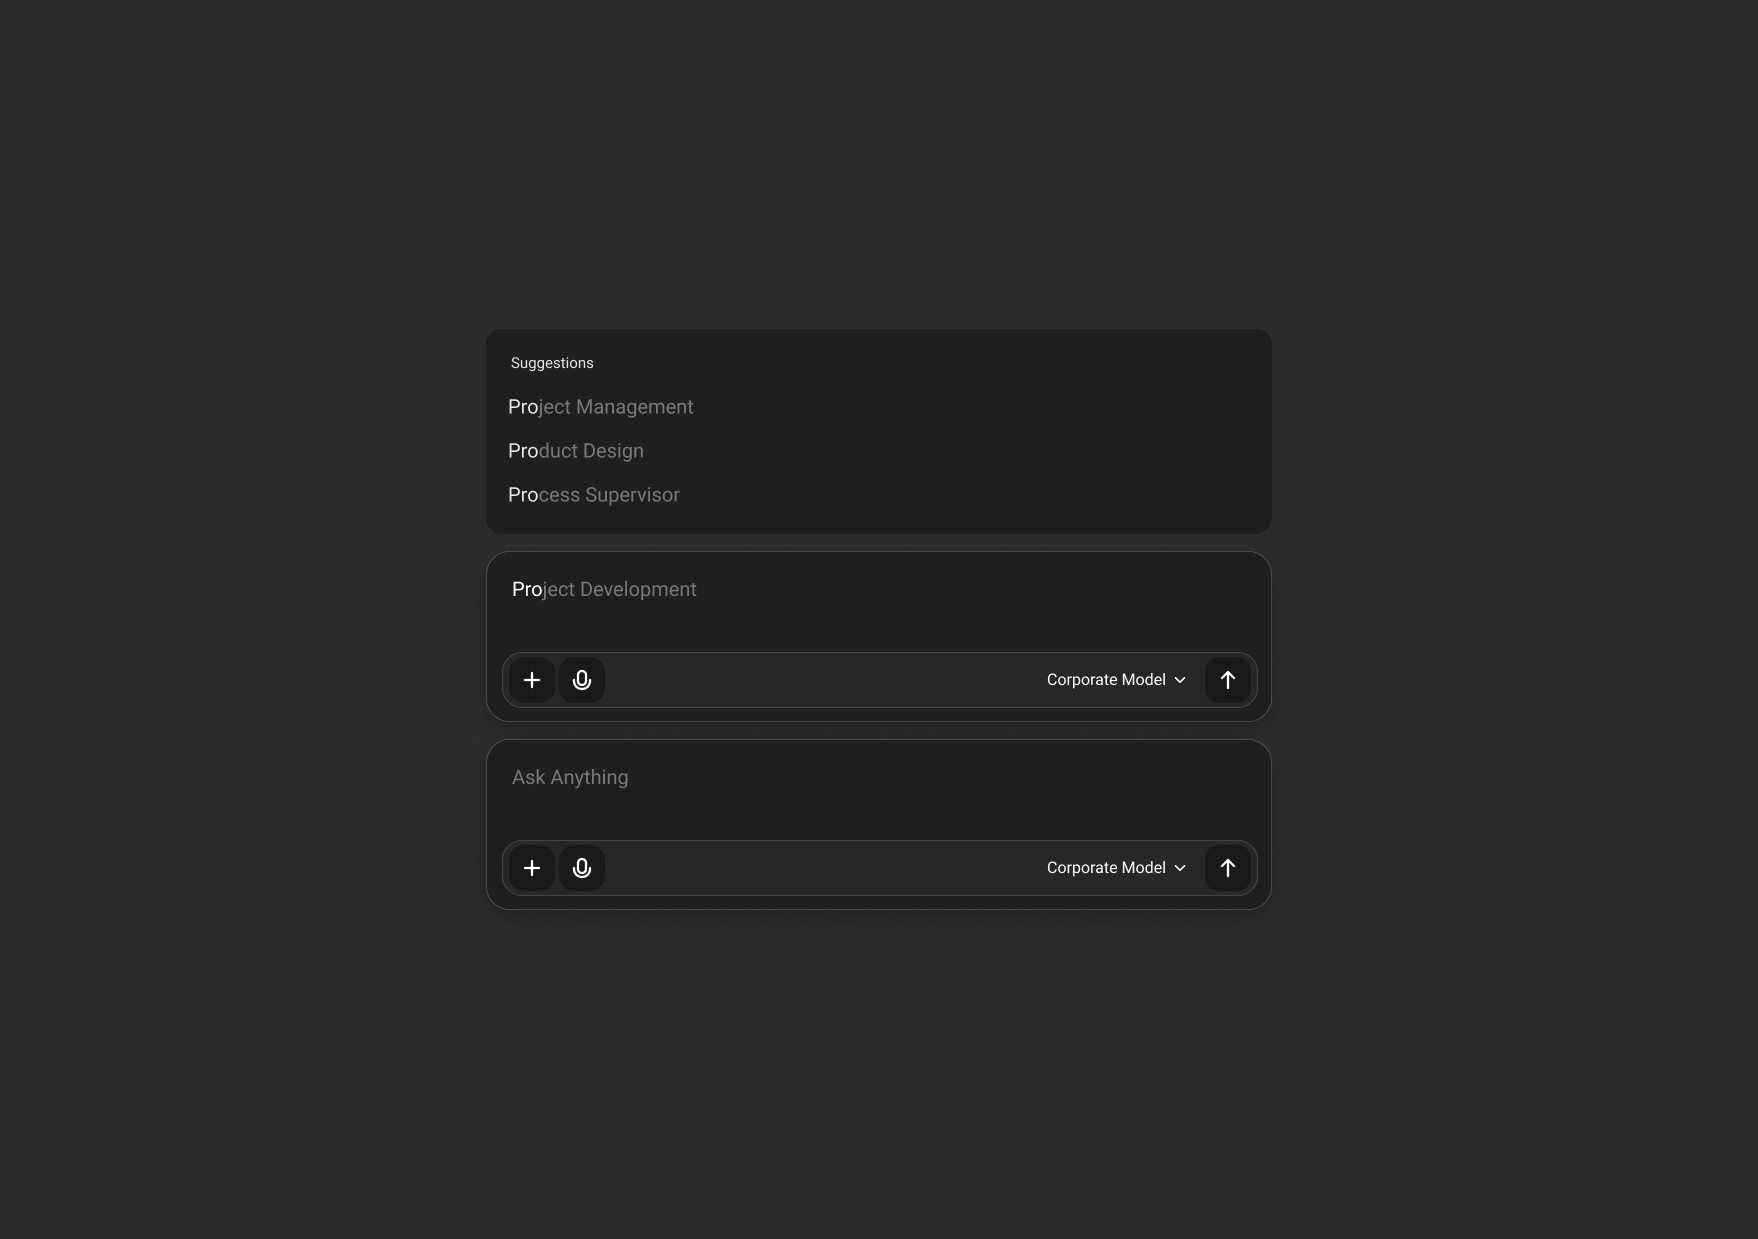
Task: Activate the microphone in the Project Development box
Action: [582, 680]
